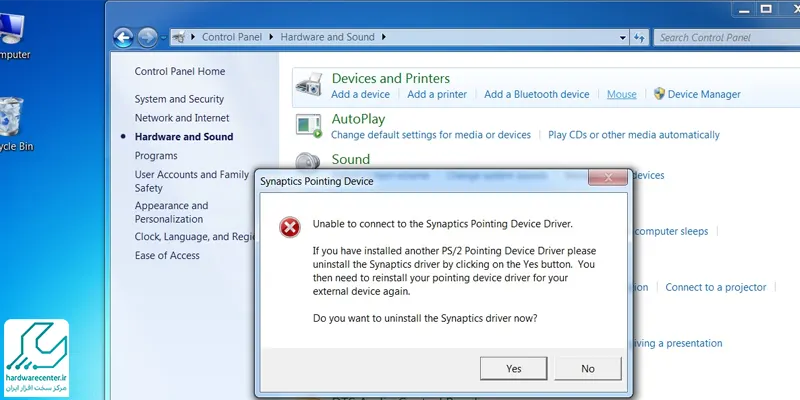This screenshot has width=800, height=400.
Task: Click Add a Bluetooth device link
Action: [x=536, y=94]
